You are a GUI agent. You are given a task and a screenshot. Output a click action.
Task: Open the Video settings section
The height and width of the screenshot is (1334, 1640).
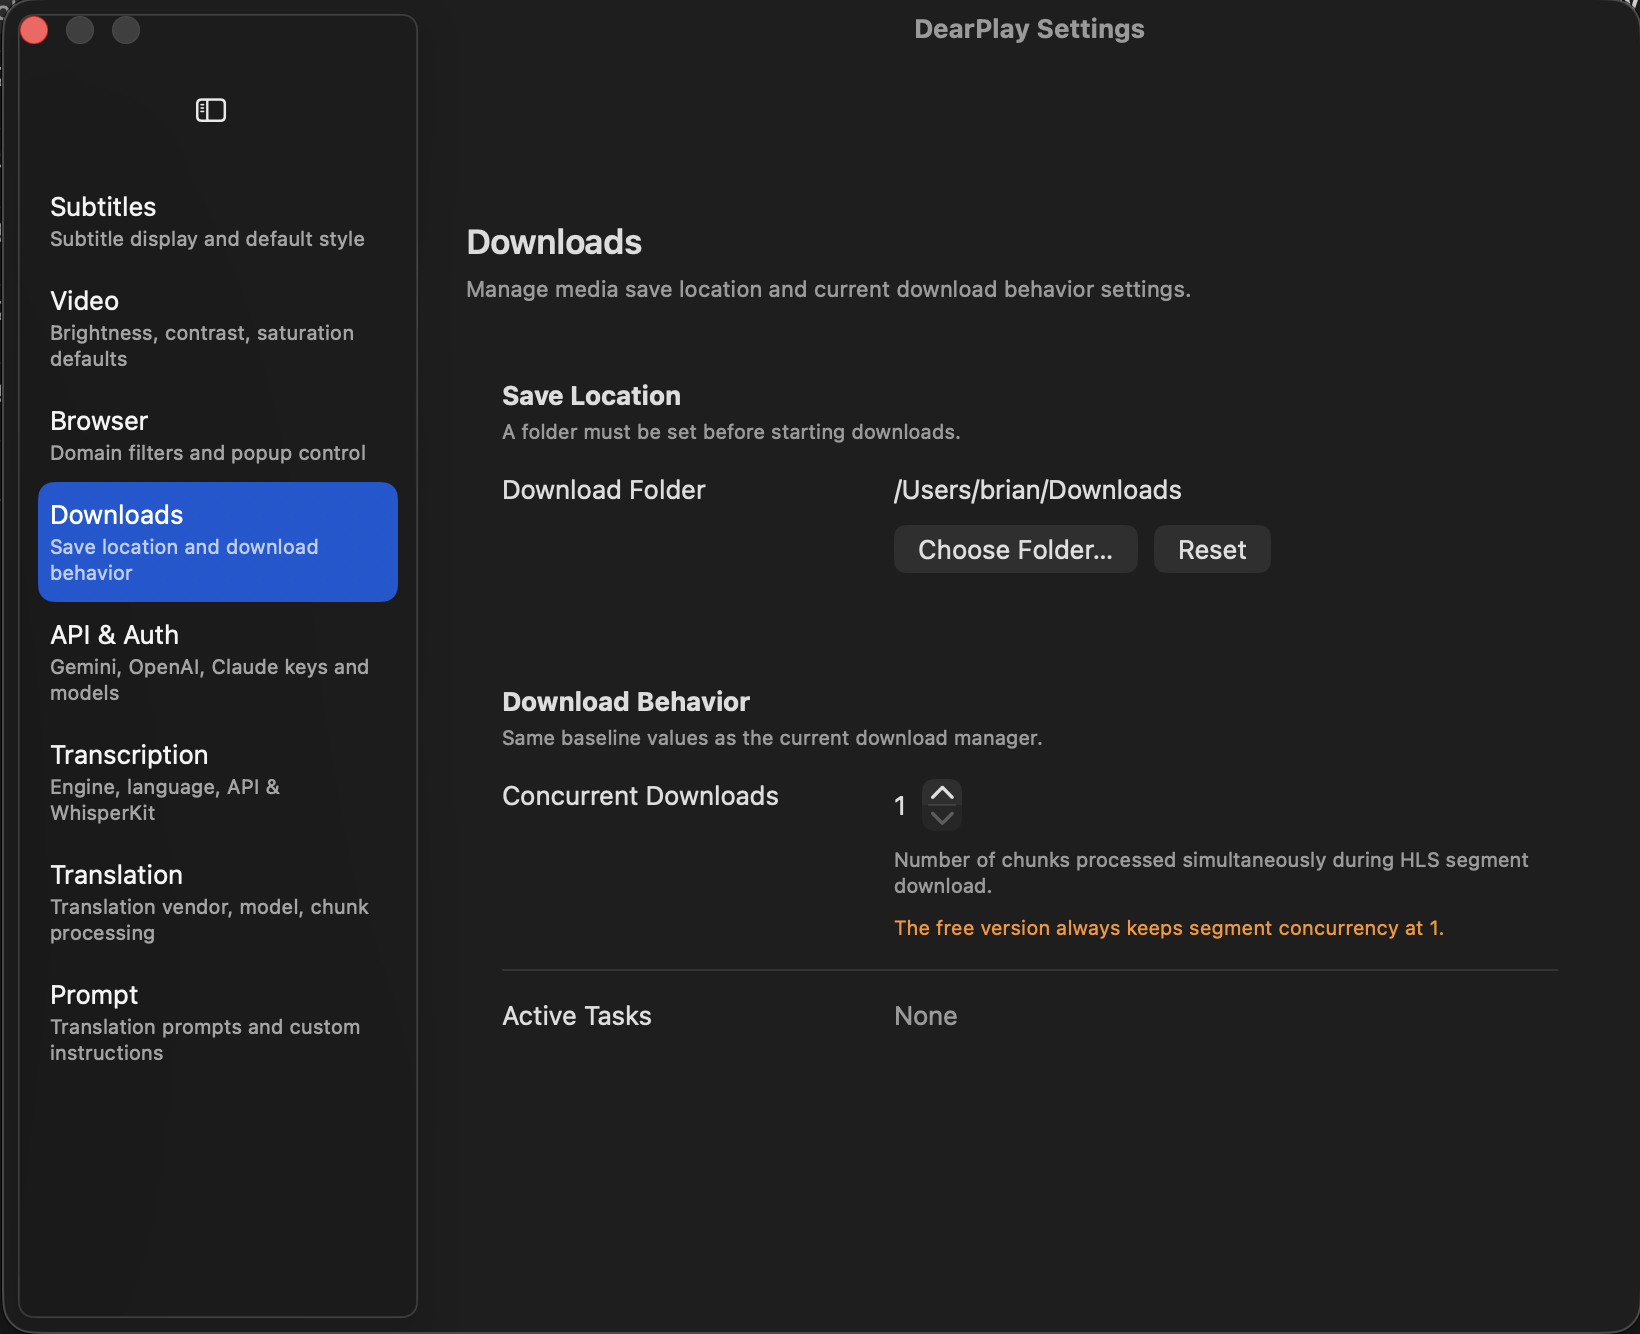[218, 329]
